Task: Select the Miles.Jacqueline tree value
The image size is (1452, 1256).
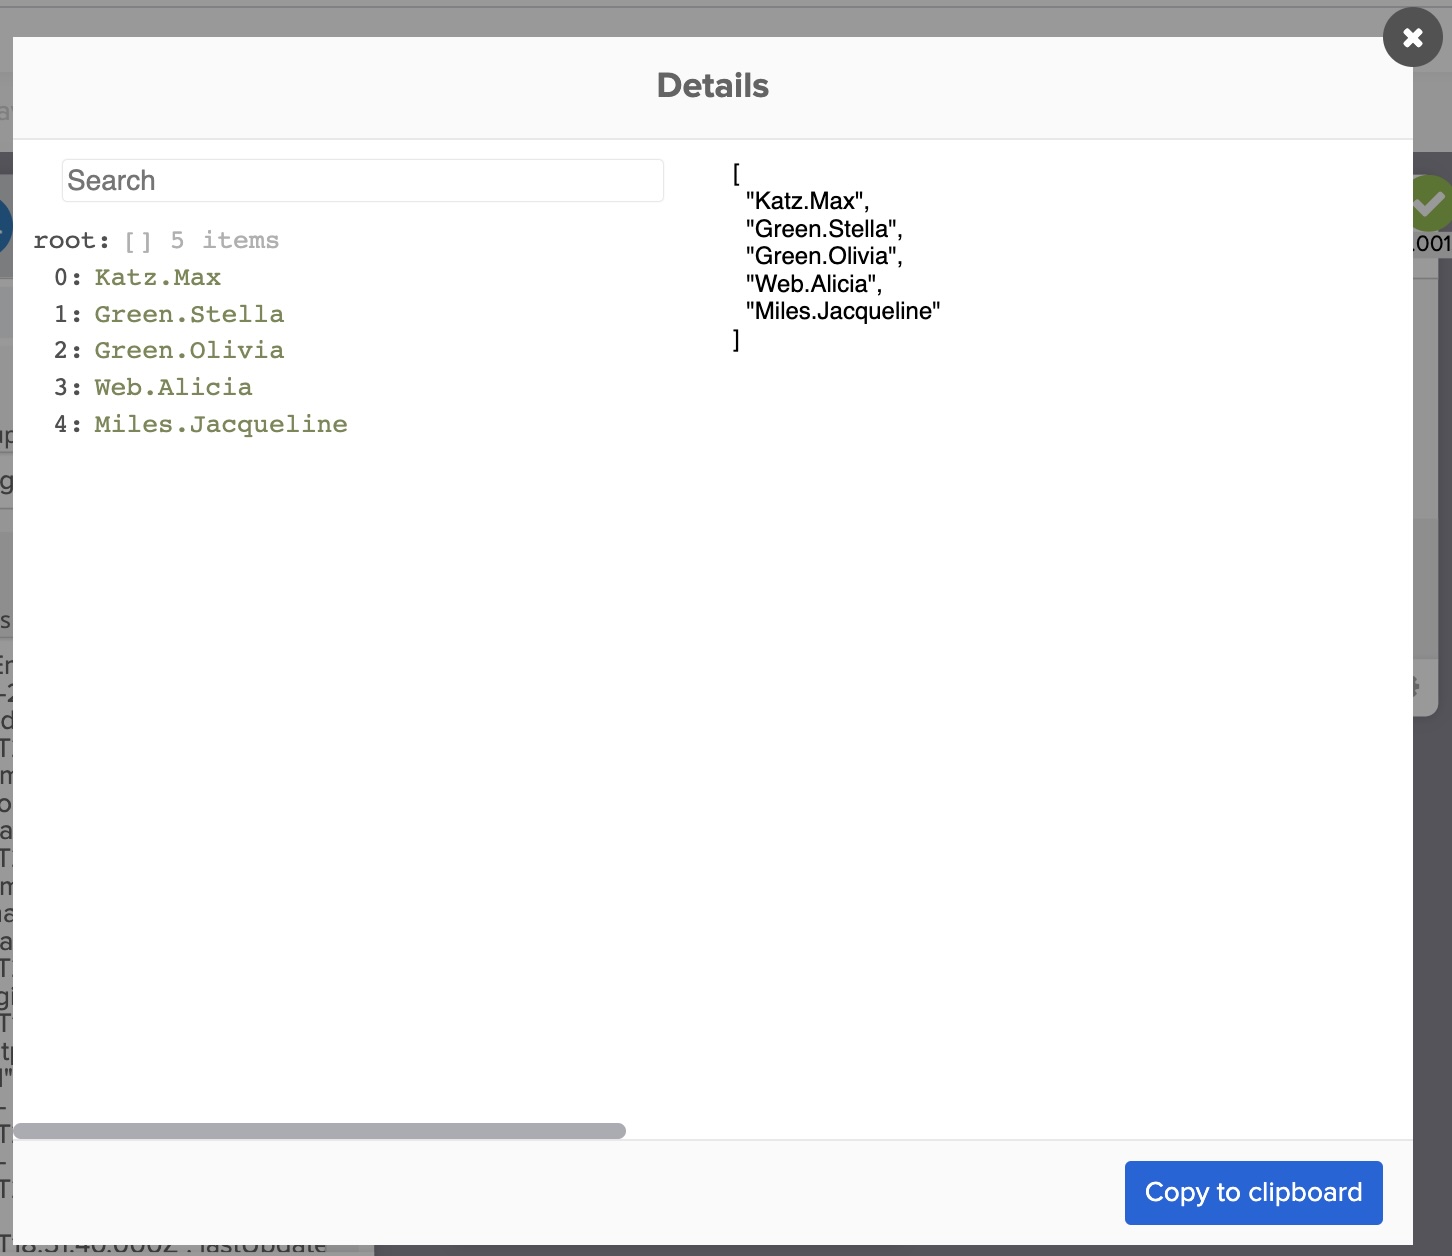Action: 221,425
